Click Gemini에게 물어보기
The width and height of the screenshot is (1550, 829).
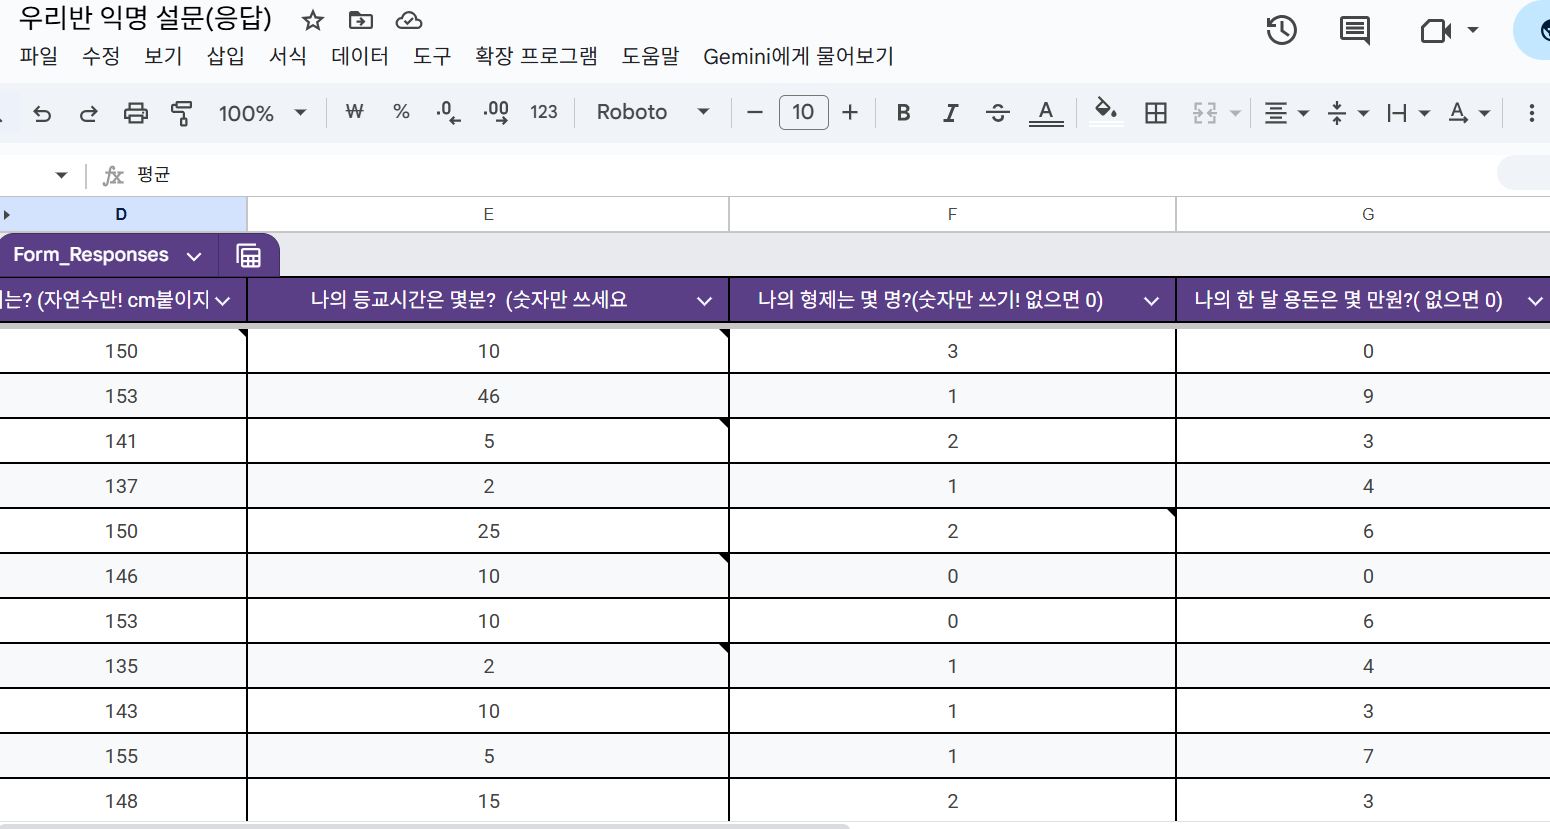798,56
